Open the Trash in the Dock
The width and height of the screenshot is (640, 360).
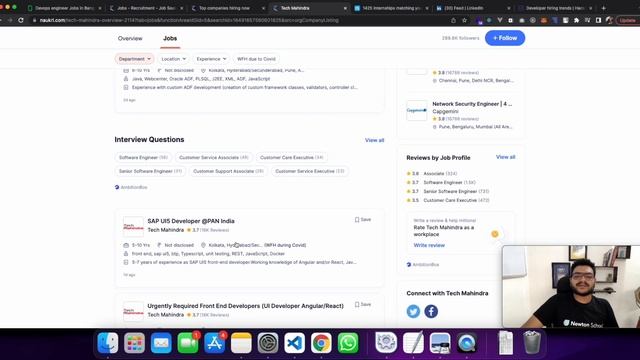coord(532,343)
